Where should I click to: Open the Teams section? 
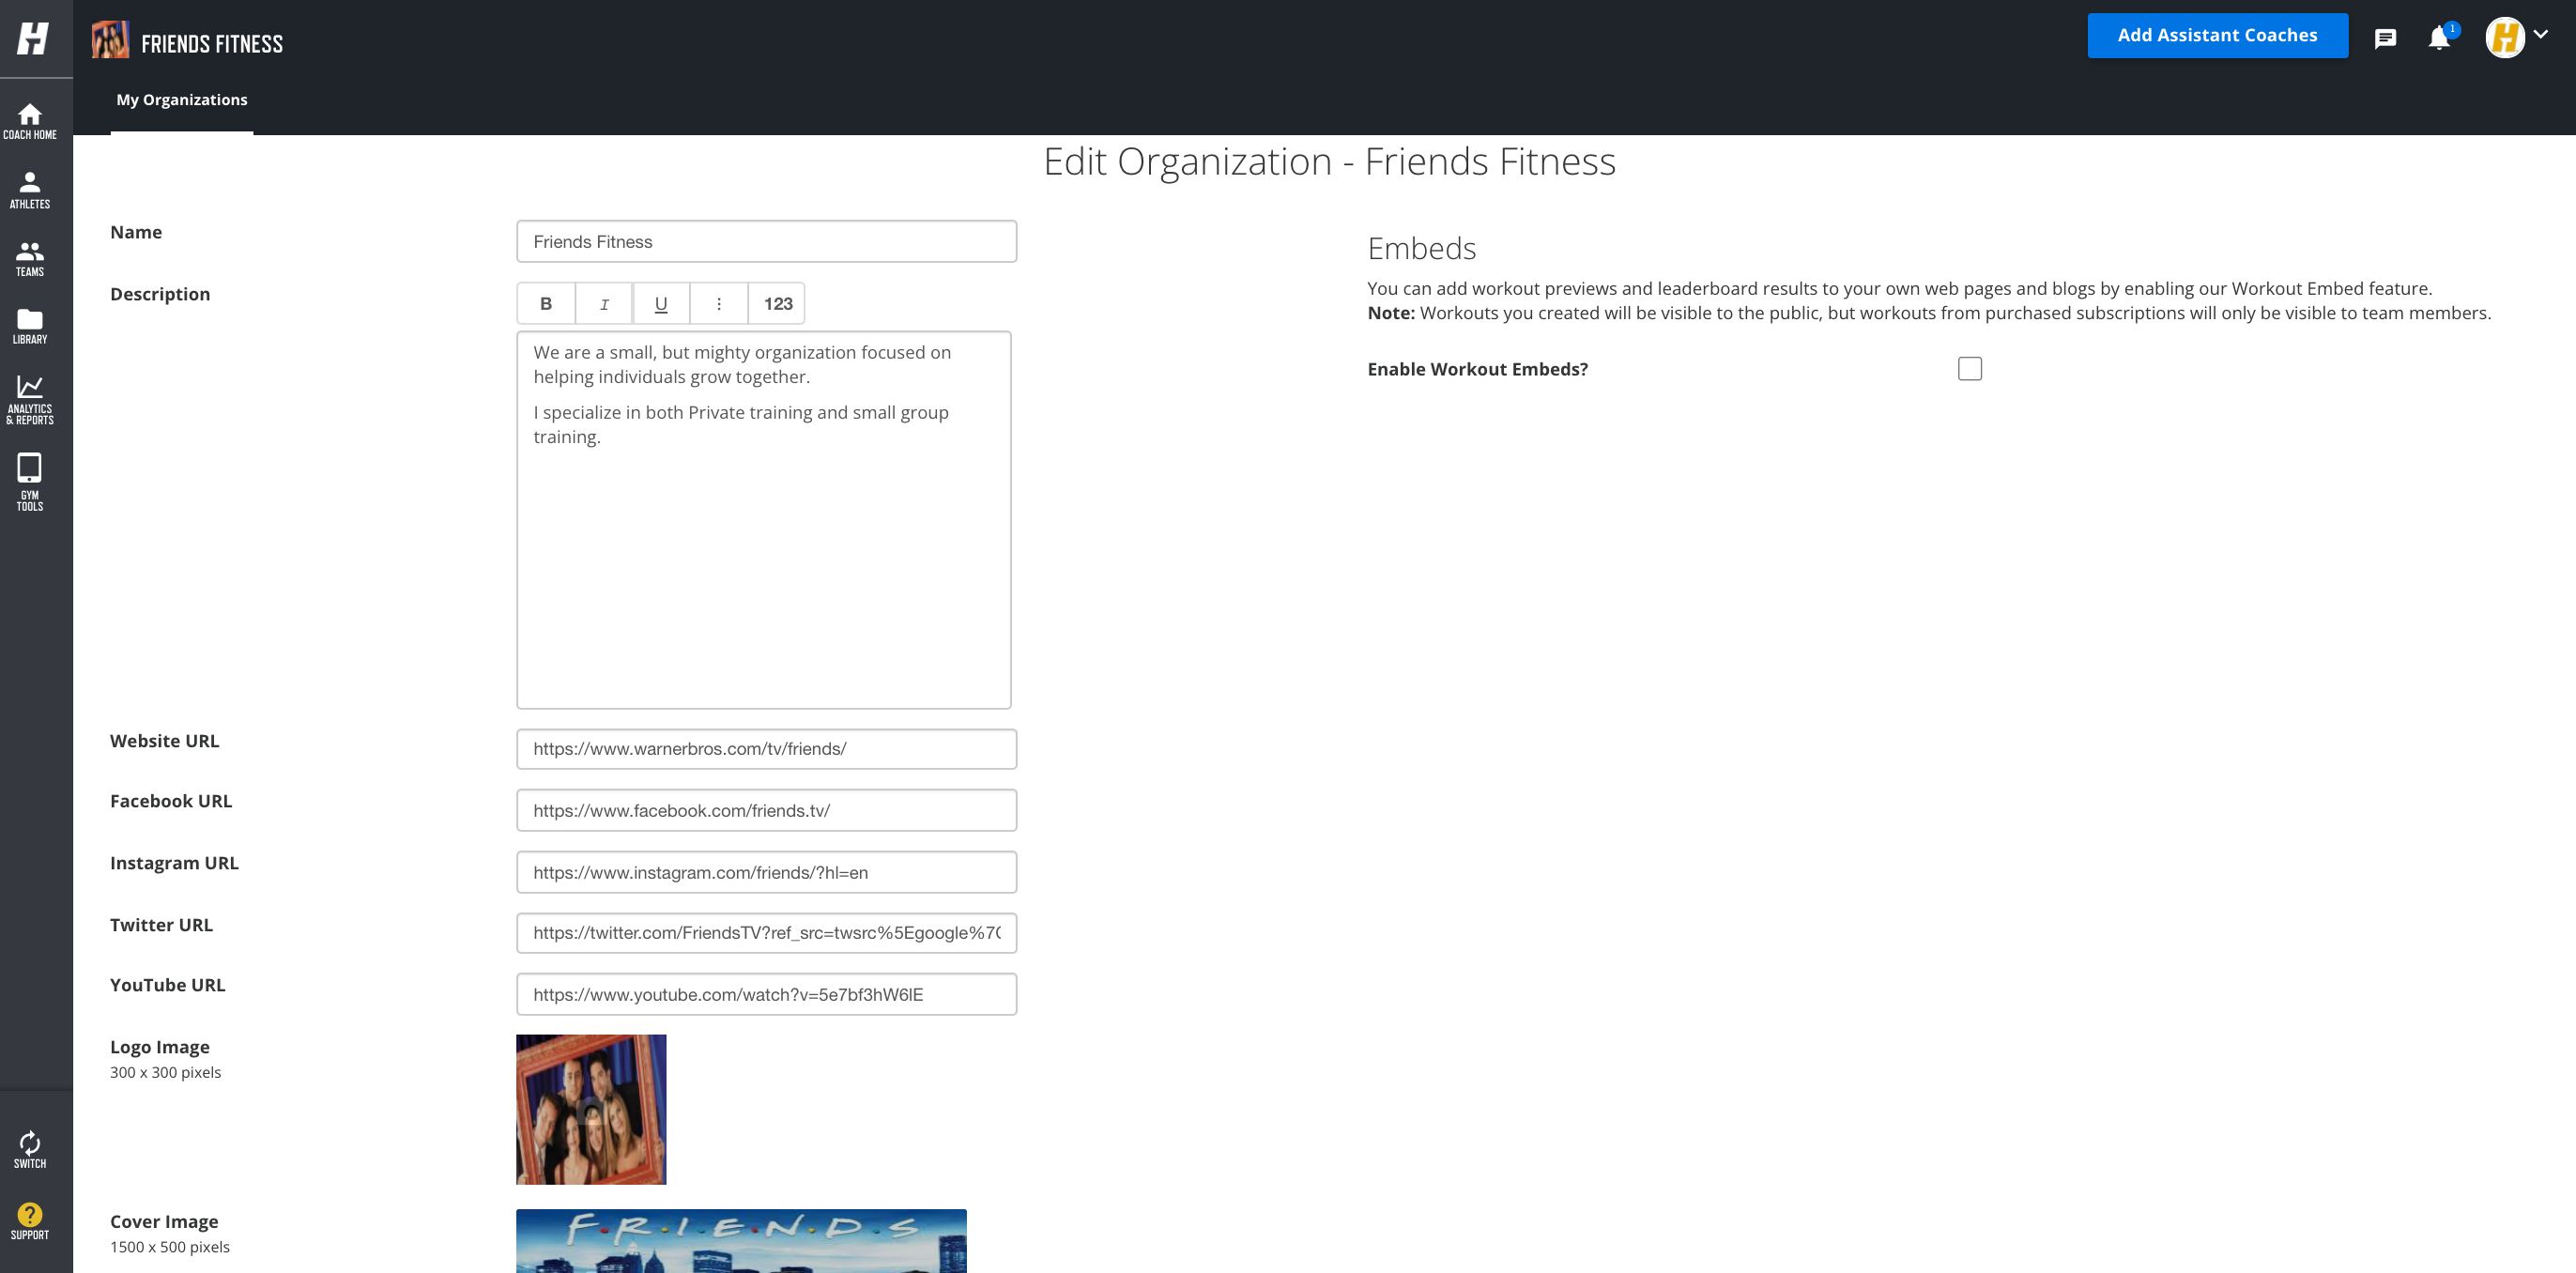pos(30,259)
